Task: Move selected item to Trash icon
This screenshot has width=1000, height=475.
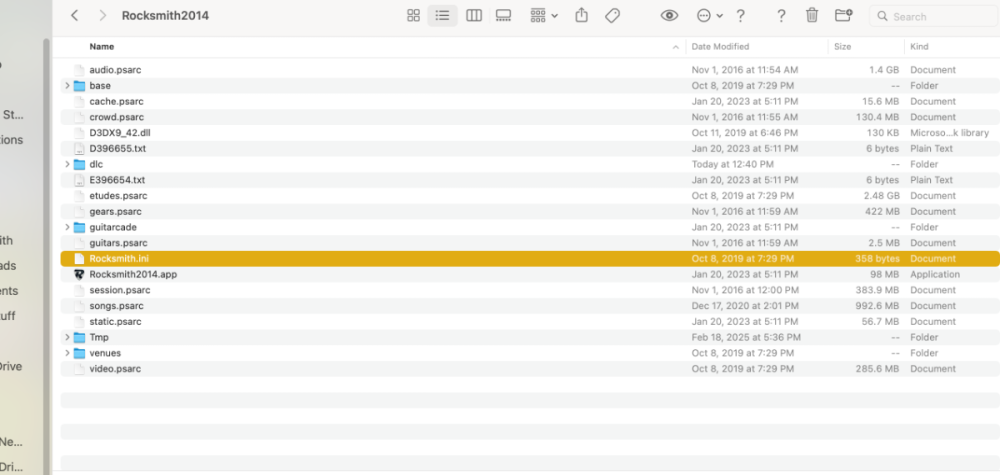Action: tap(812, 16)
